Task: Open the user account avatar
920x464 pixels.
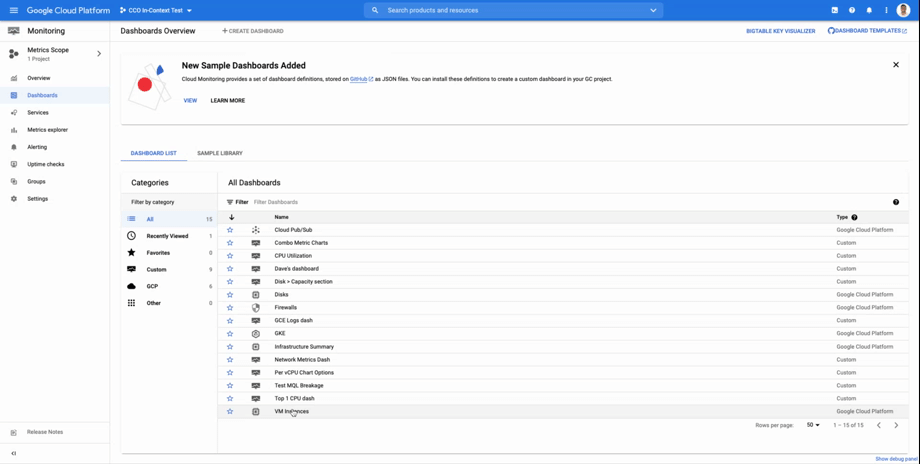Action: (x=903, y=11)
